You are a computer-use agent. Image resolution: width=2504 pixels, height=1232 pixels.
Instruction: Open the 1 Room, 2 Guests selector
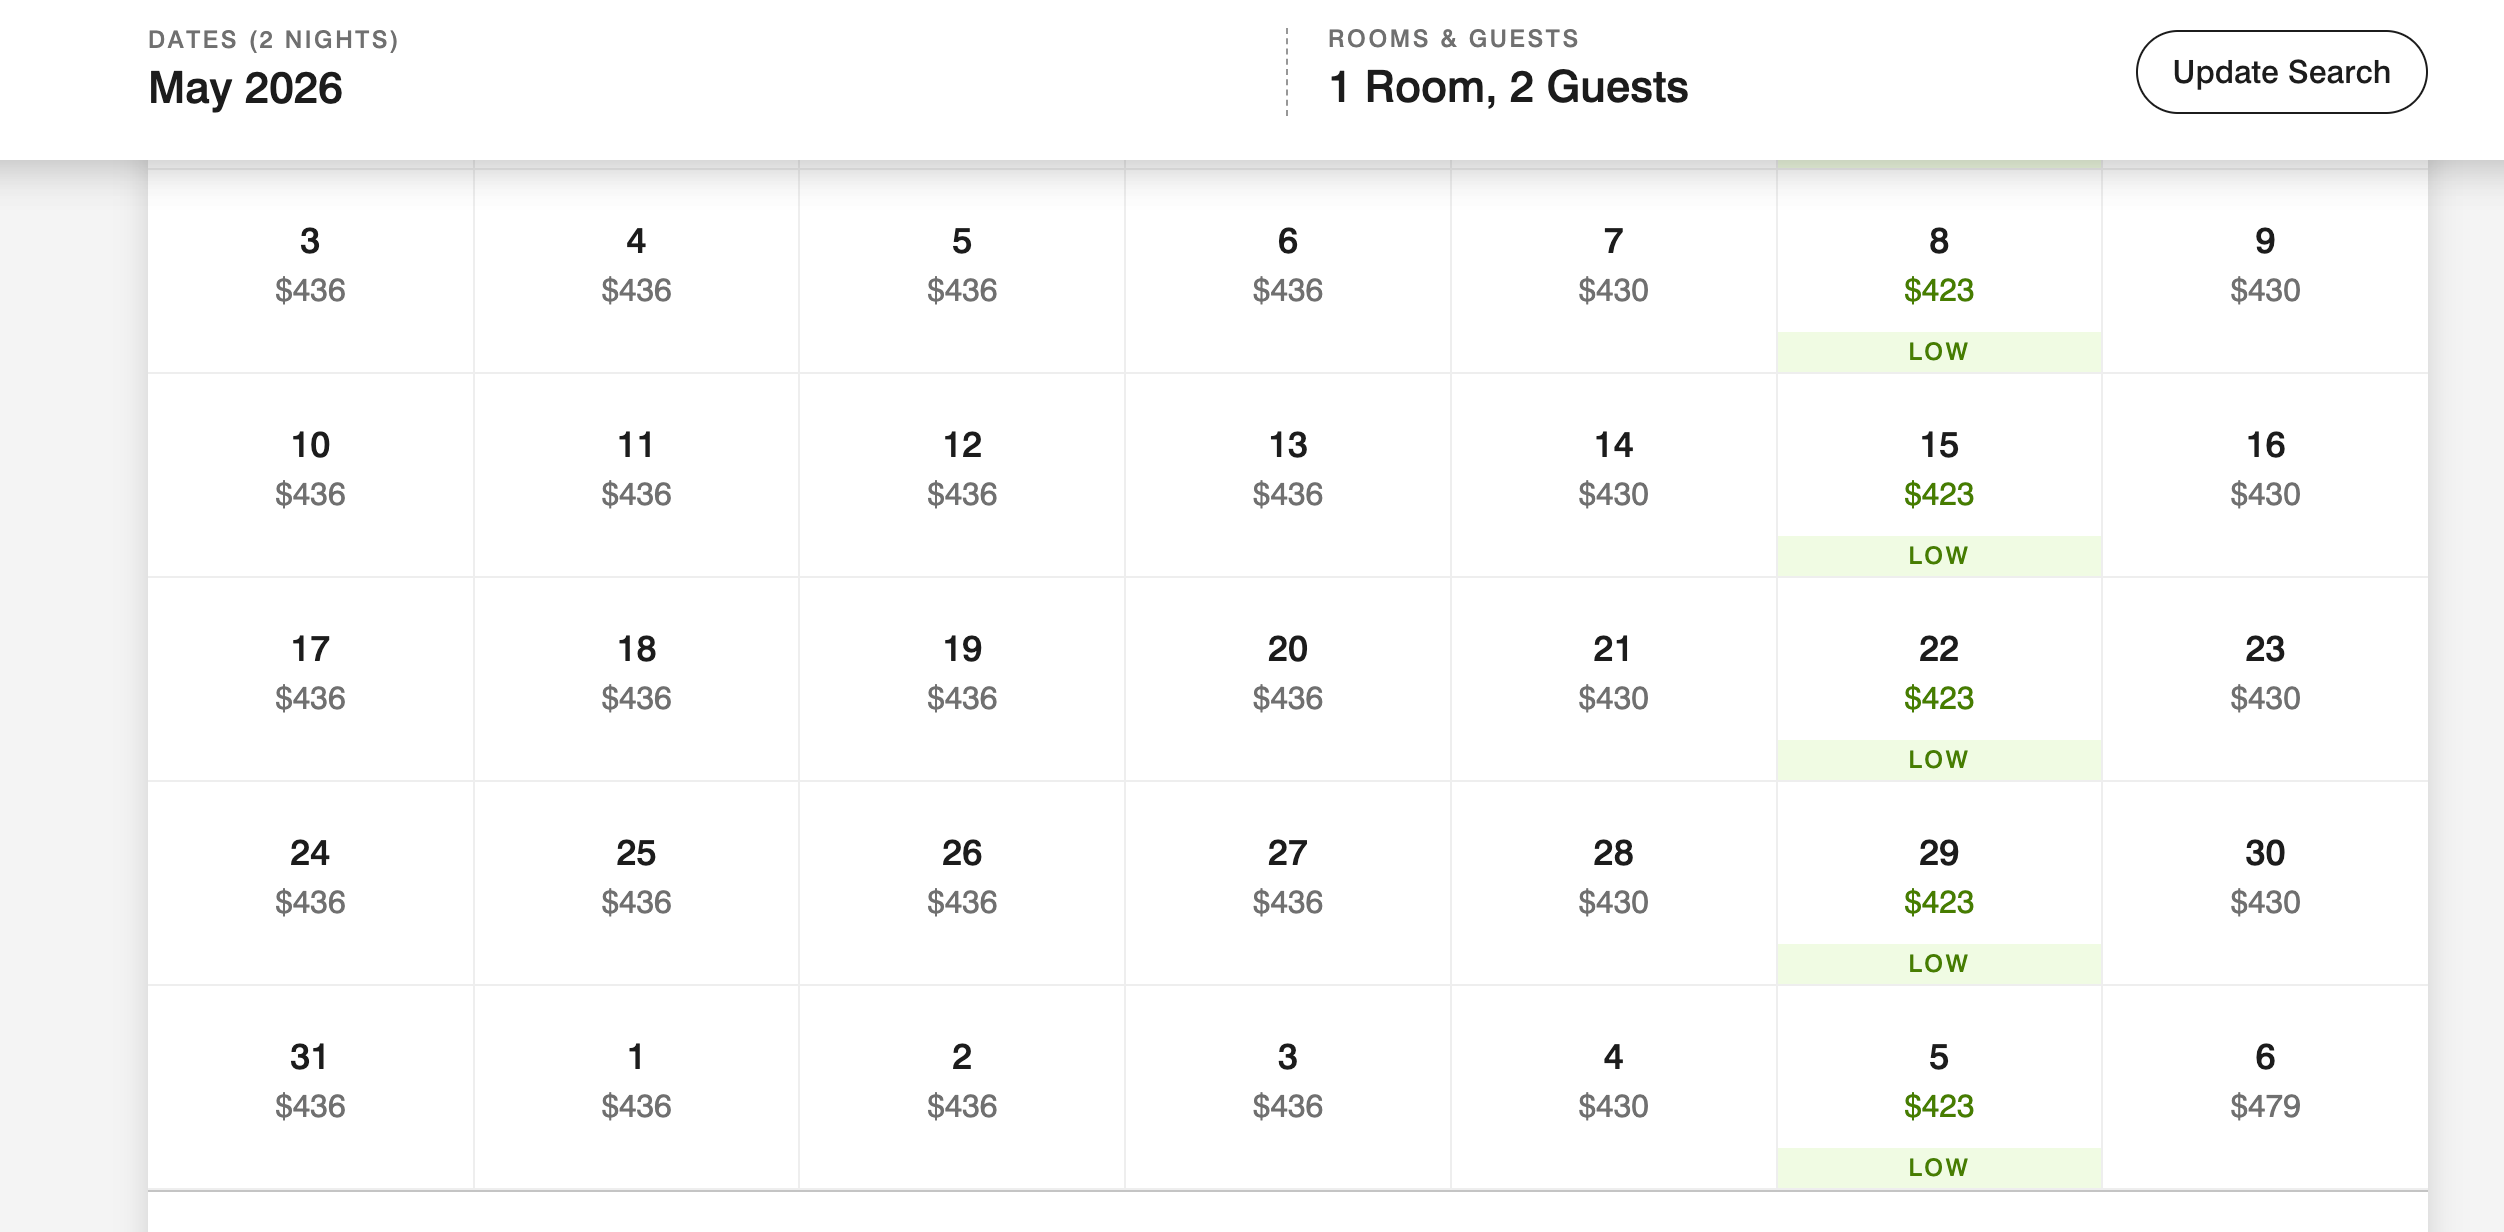tap(1508, 70)
